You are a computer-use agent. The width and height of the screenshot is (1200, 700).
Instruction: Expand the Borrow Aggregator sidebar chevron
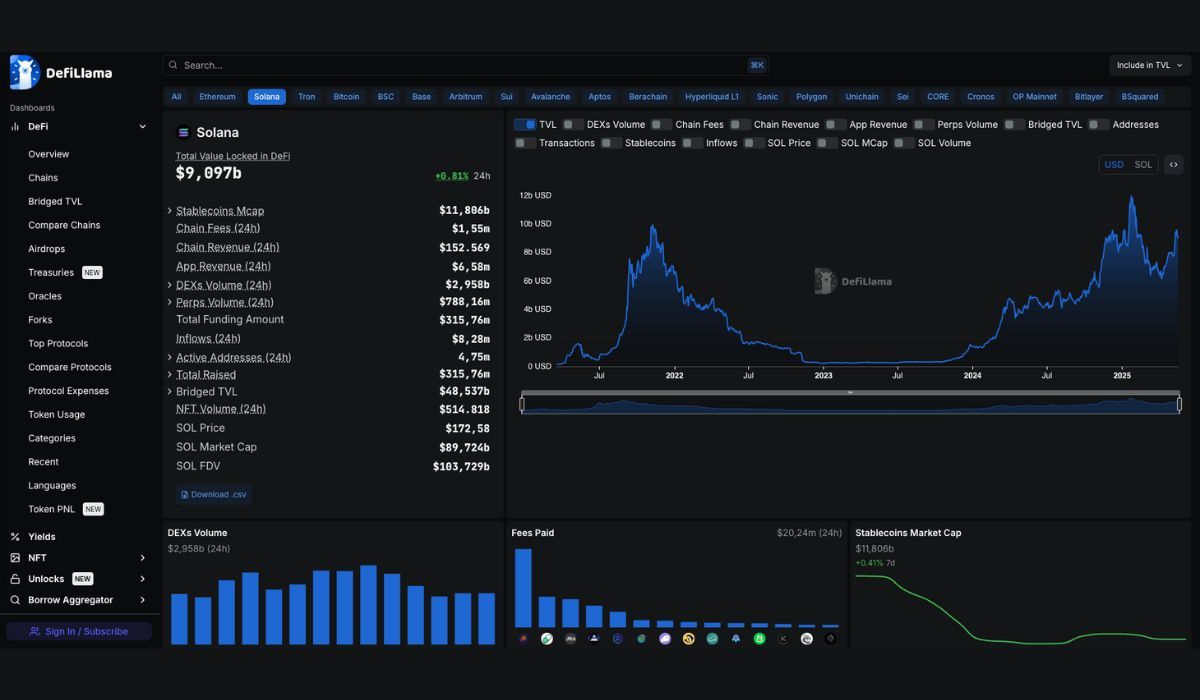click(142, 600)
